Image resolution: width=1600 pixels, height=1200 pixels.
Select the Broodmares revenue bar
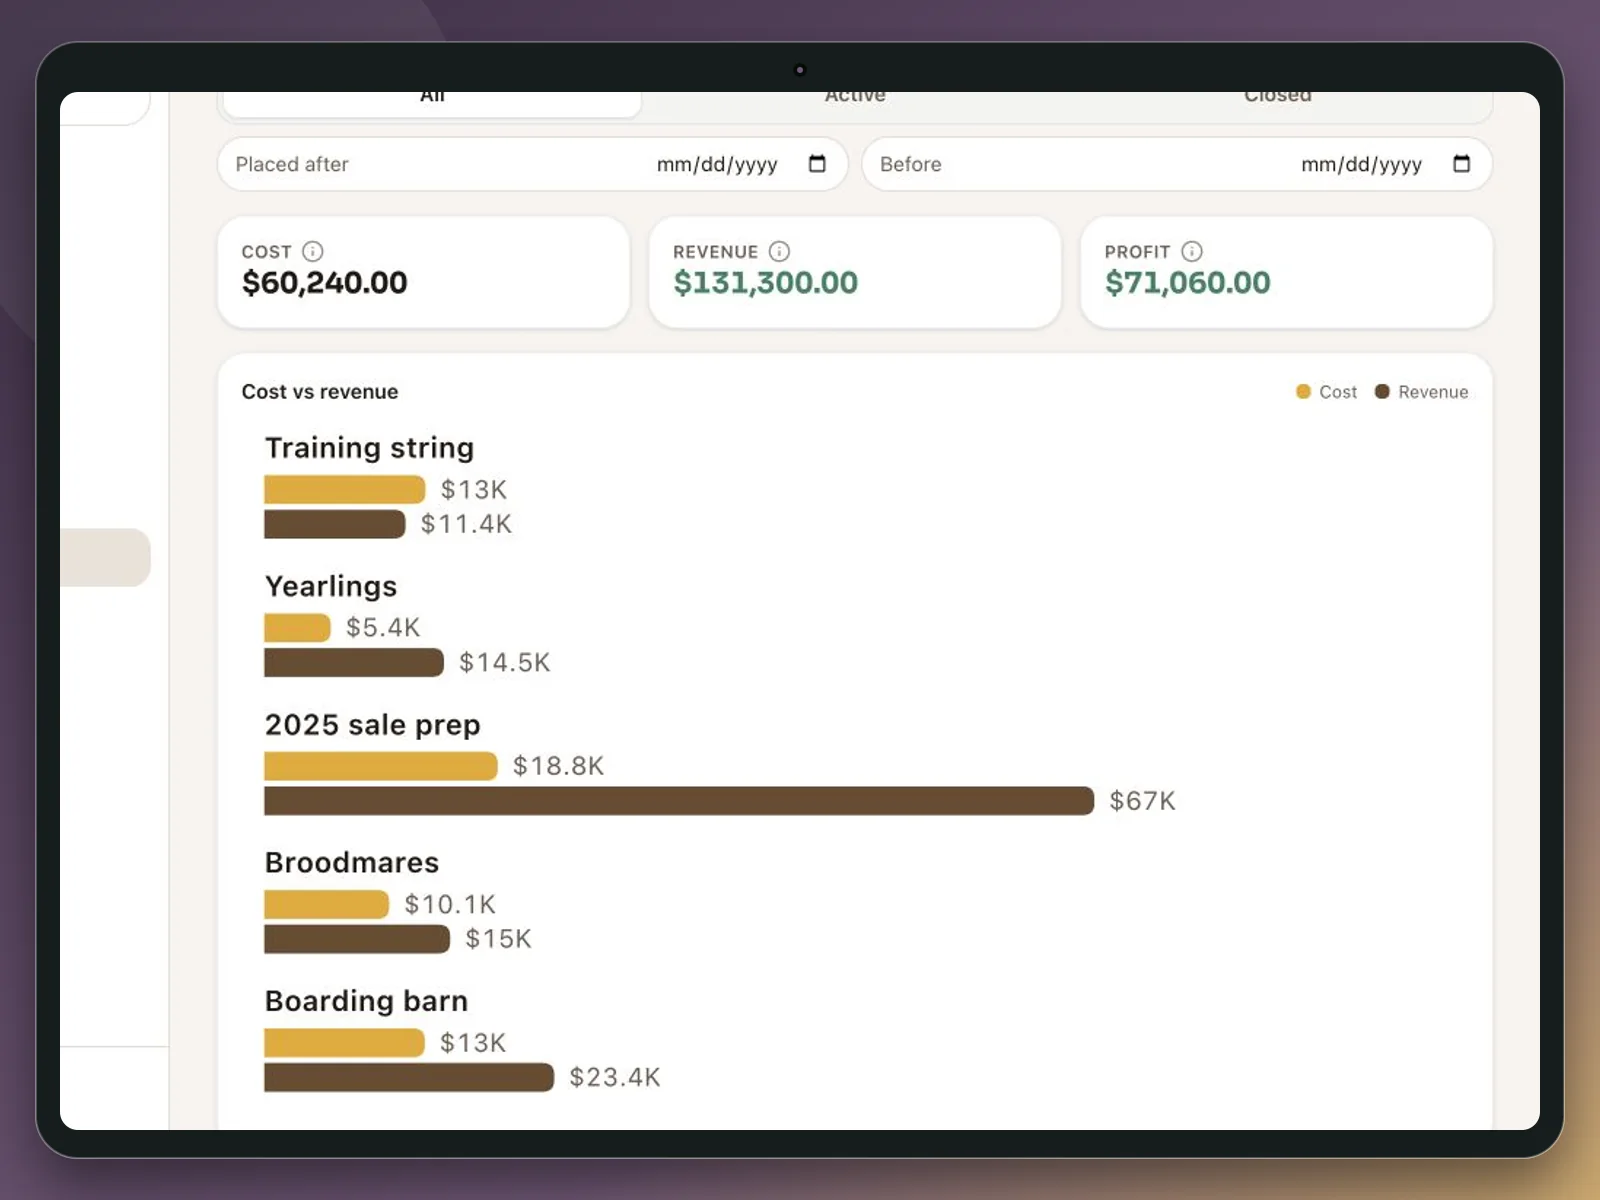point(357,939)
